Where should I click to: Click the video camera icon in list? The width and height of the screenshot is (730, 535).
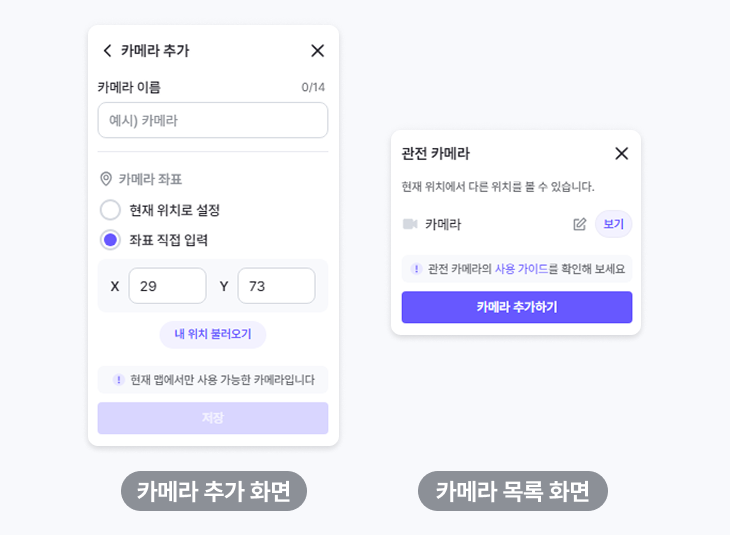coord(410,224)
